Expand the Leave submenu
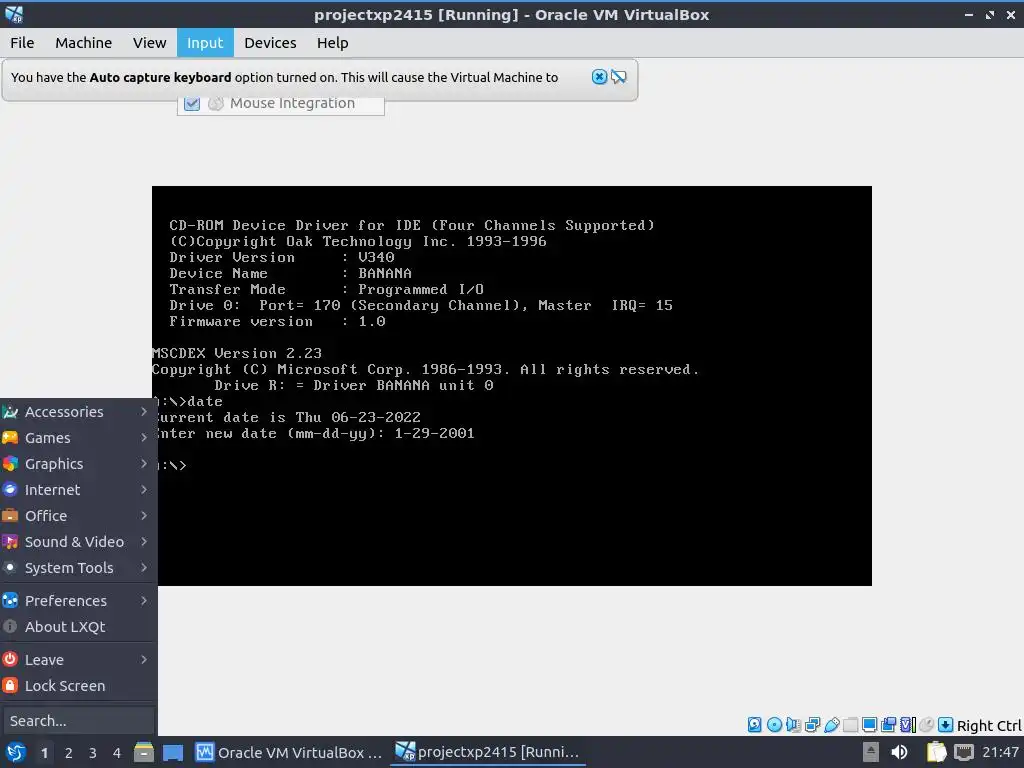The width and height of the screenshot is (1024, 768). click(x=77, y=660)
